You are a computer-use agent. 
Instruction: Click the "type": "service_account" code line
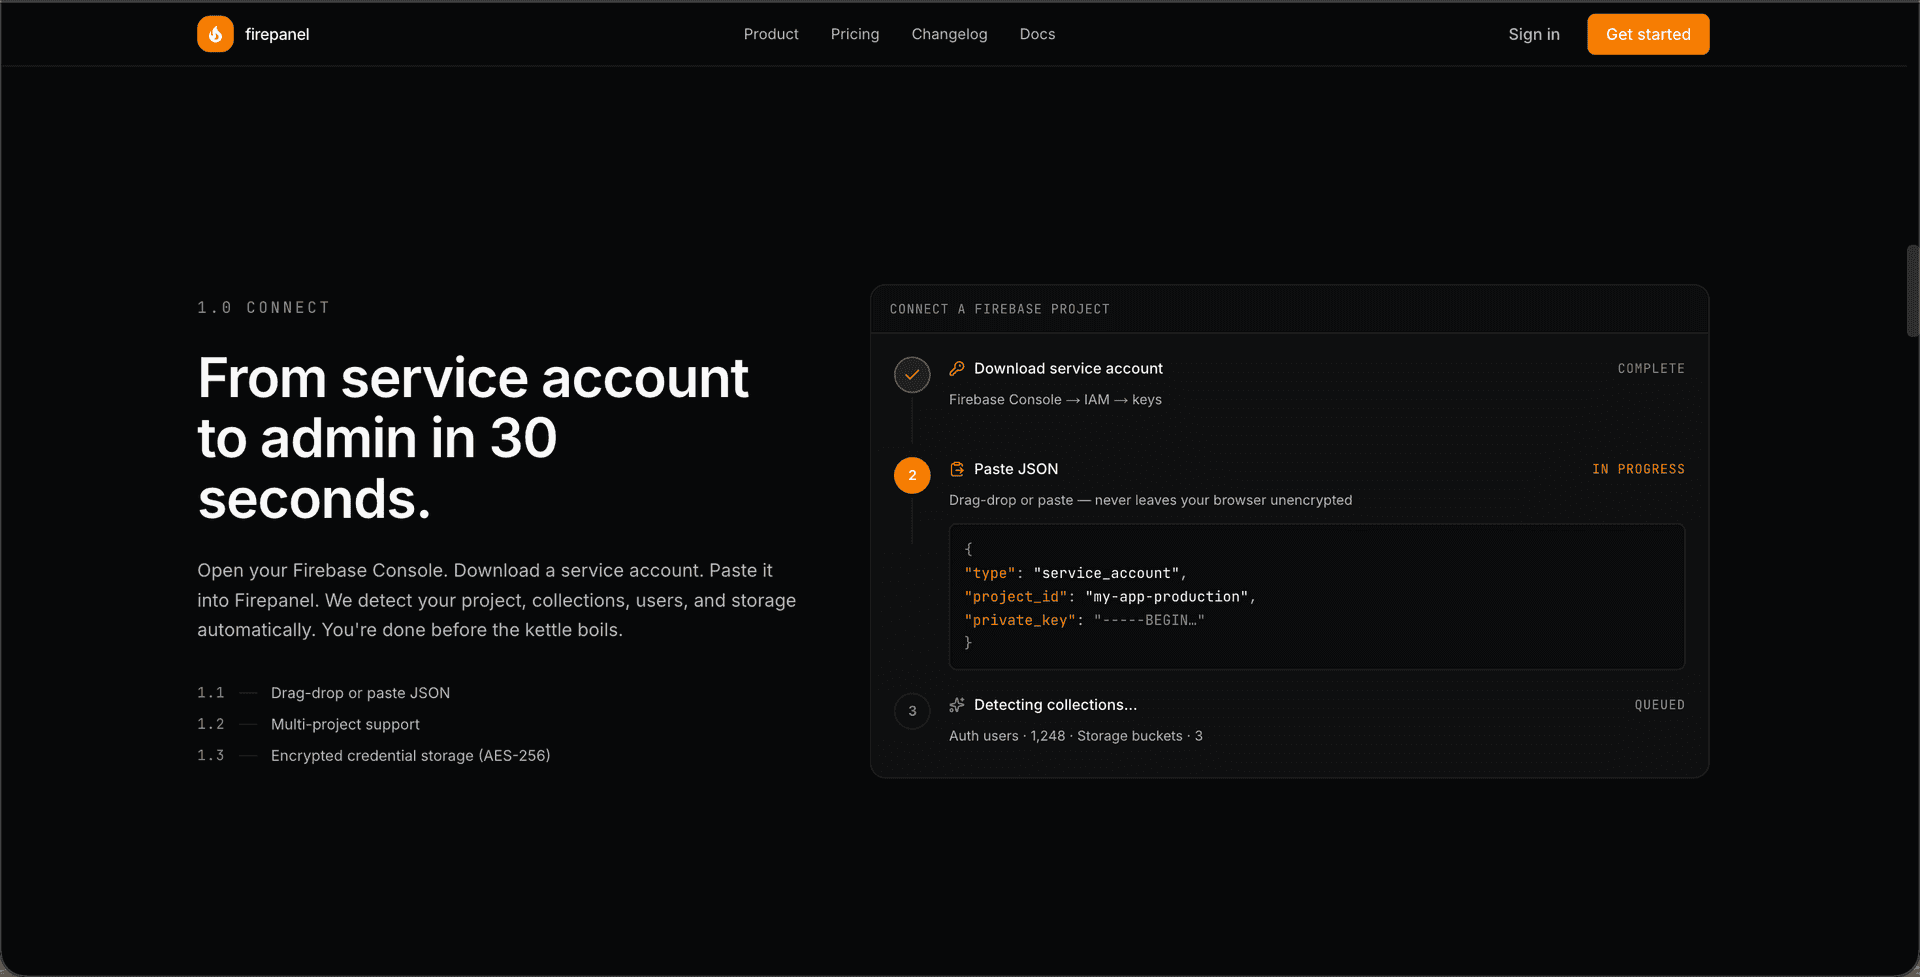point(1075,573)
